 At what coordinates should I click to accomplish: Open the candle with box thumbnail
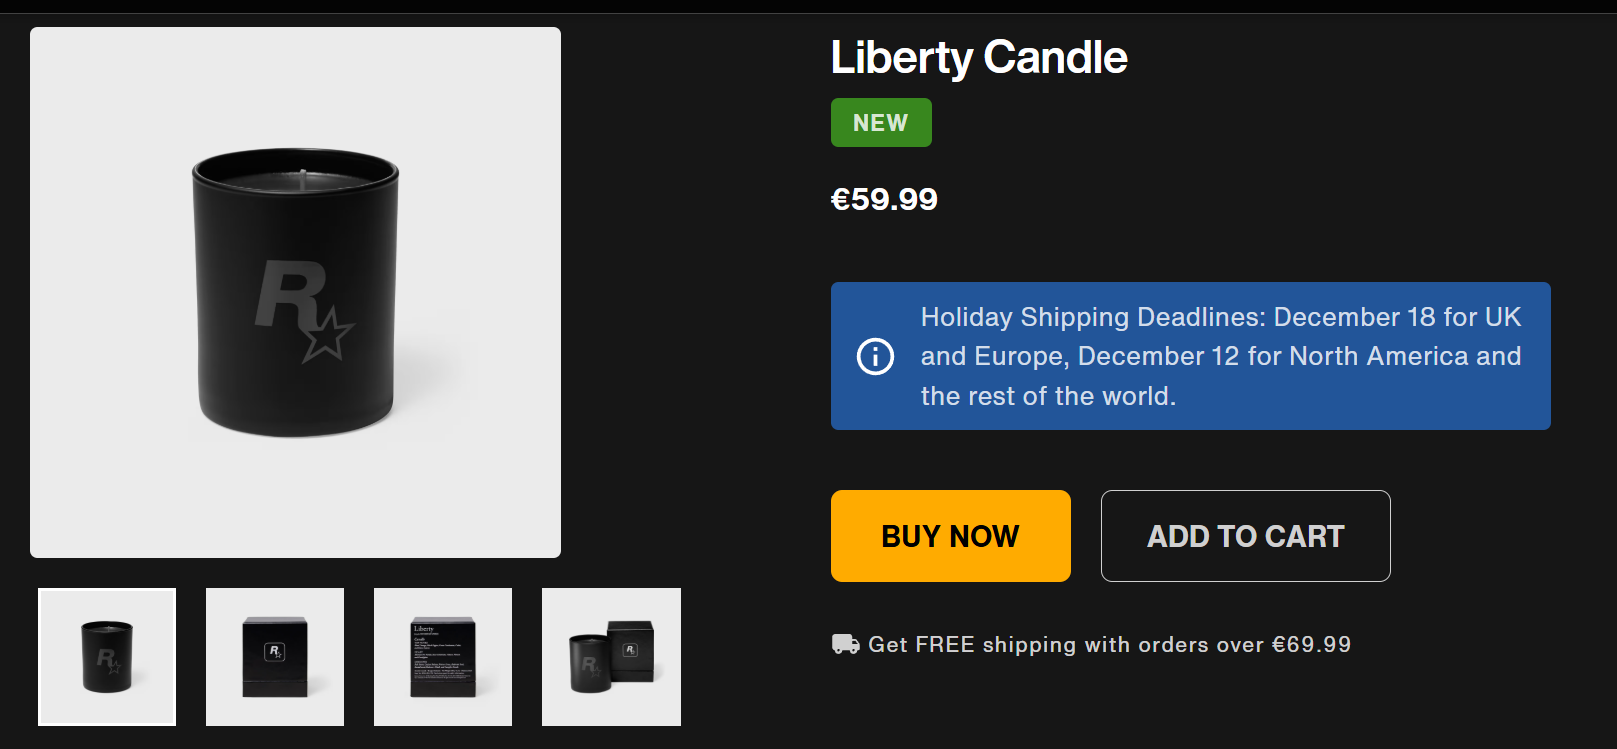click(x=611, y=657)
